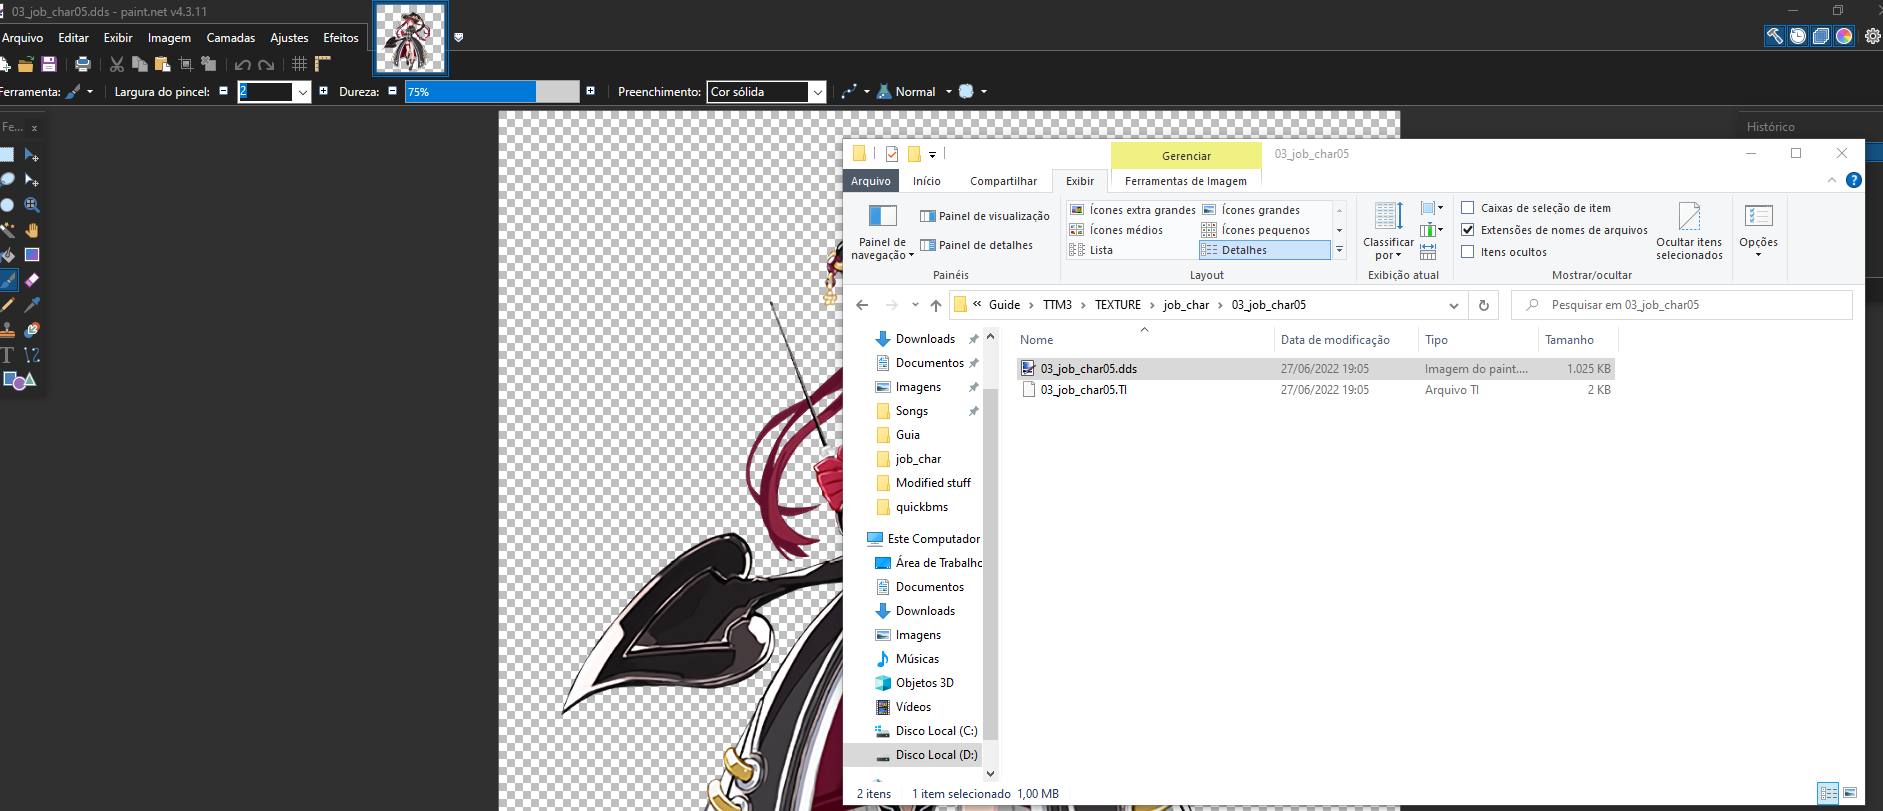Select the Move Selected Pixels tool
This screenshot has height=811, width=1883.
pos(32,155)
